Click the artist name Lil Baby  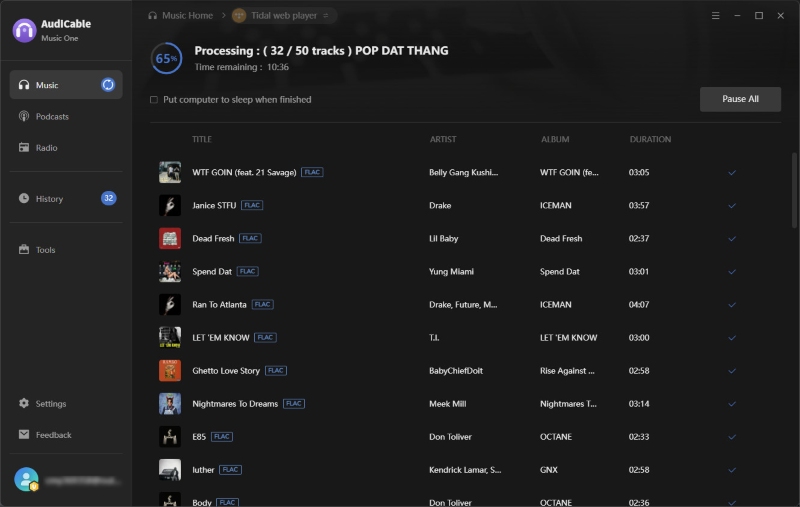[443, 238]
